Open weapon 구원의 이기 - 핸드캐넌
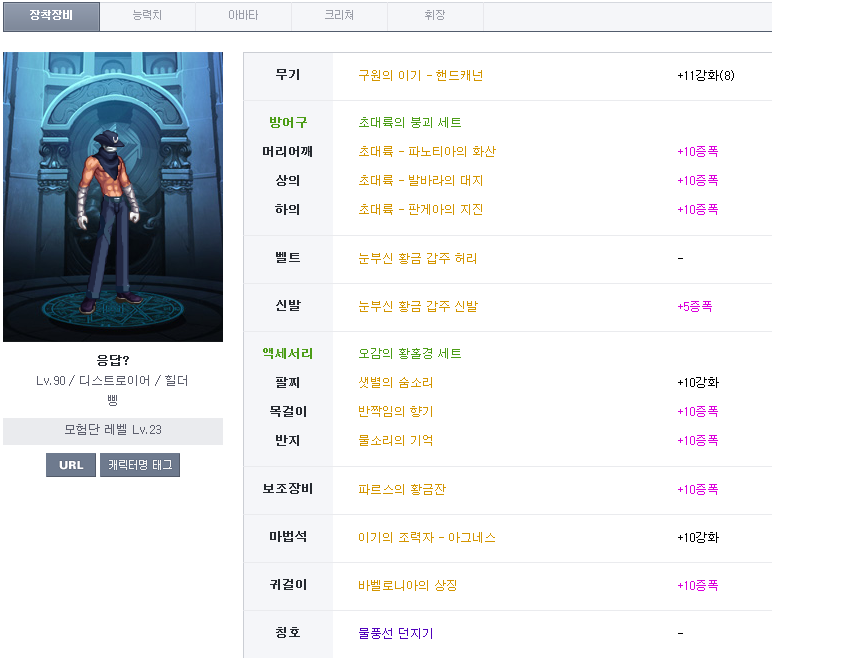The image size is (864, 658). [420, 75]
